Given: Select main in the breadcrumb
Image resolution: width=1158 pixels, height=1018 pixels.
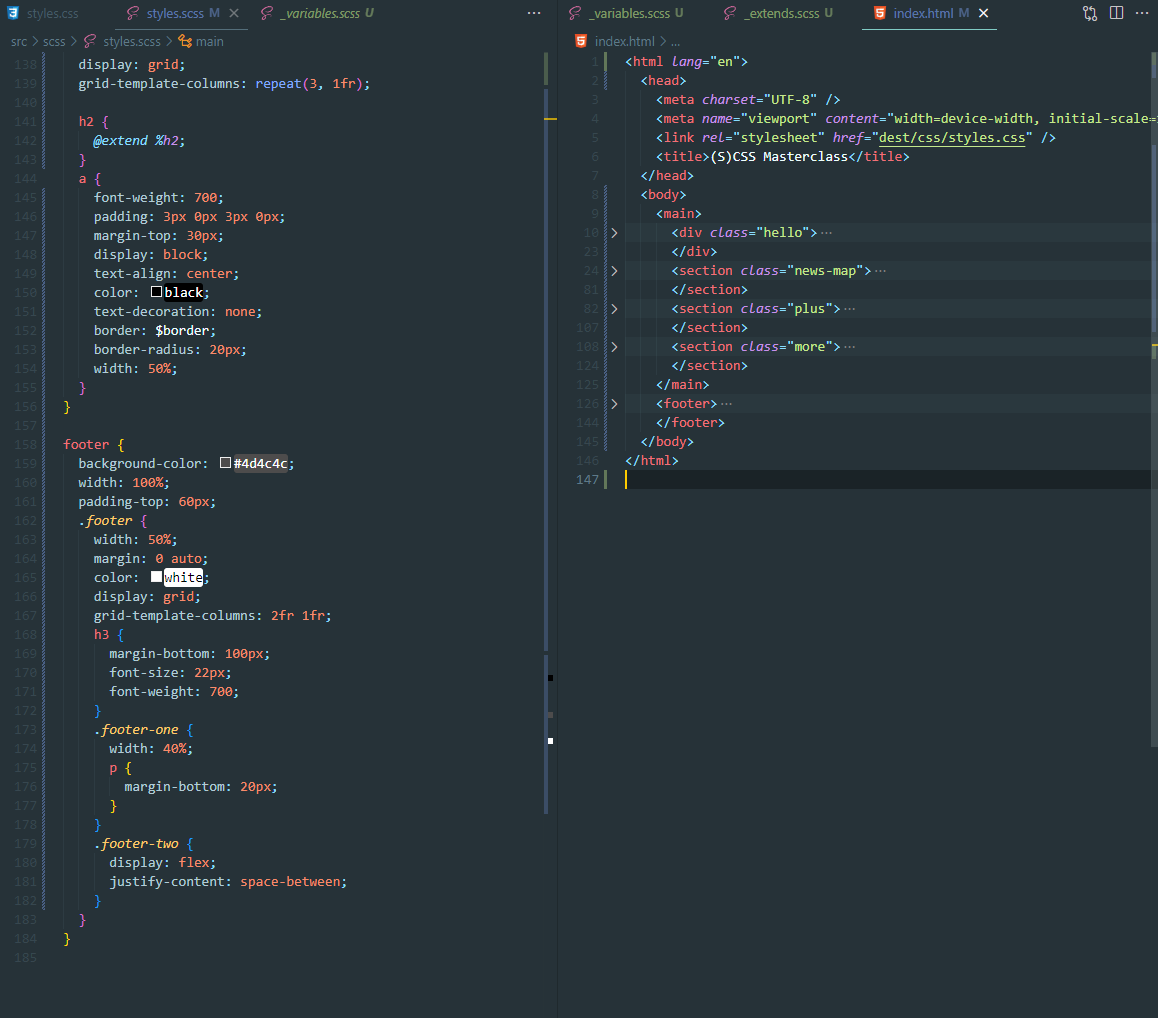Looking at the screenshot, I should coord(210,41).
